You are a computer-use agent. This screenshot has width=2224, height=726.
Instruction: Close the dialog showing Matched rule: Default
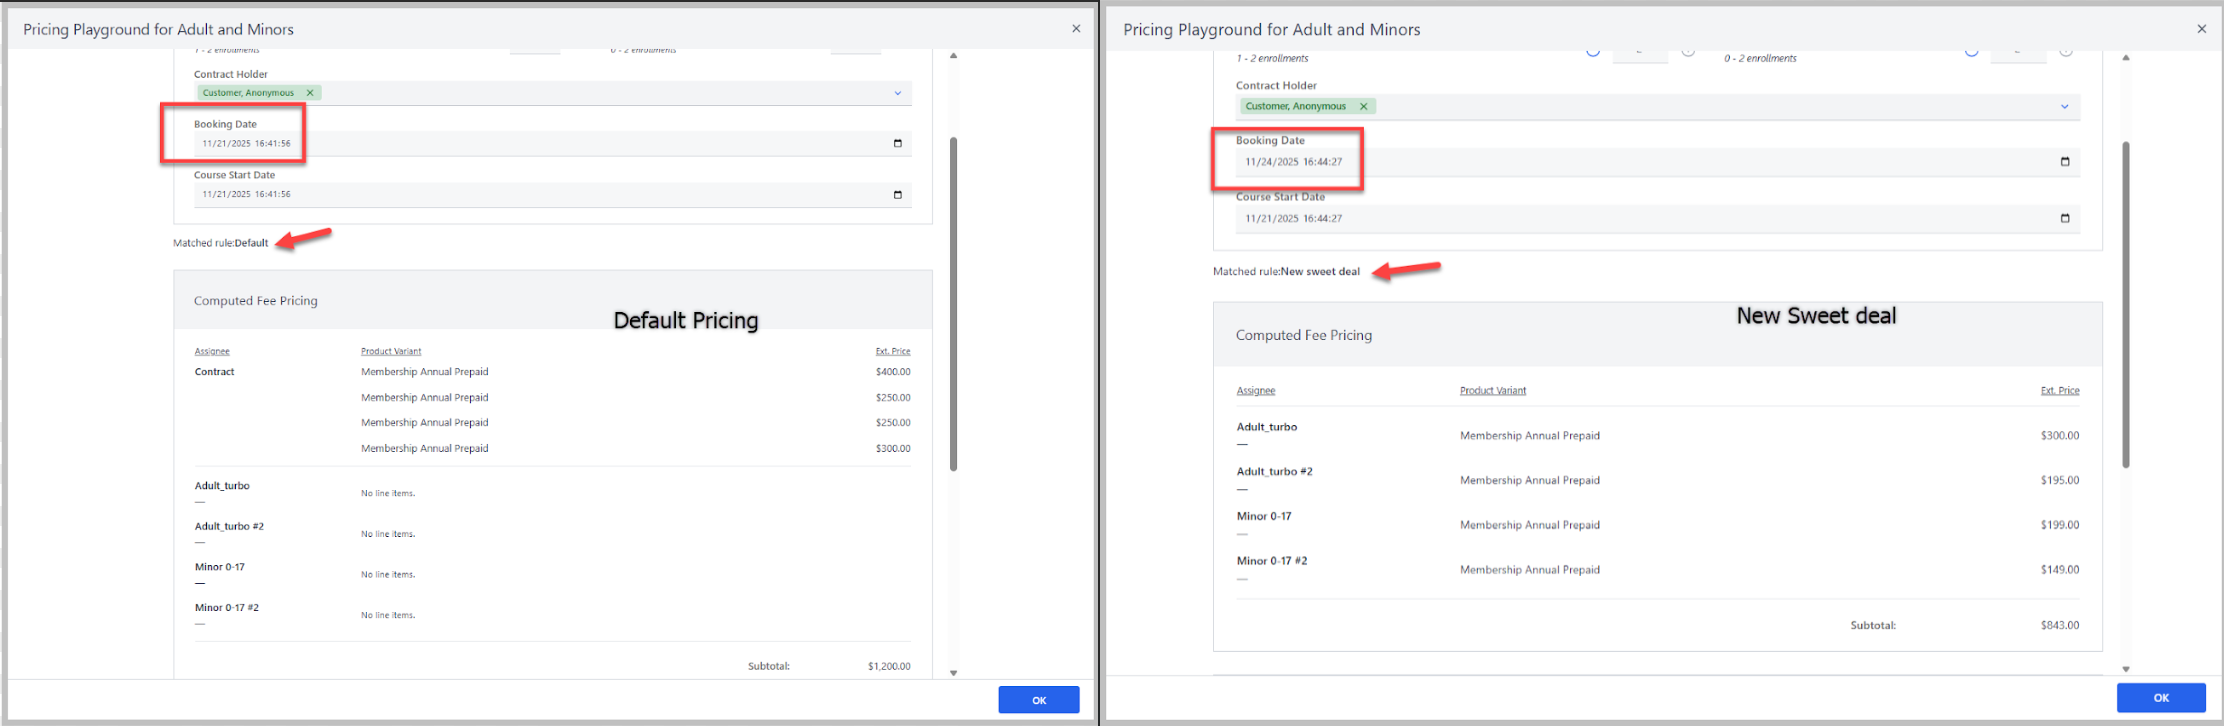(x=1076, y=29)
